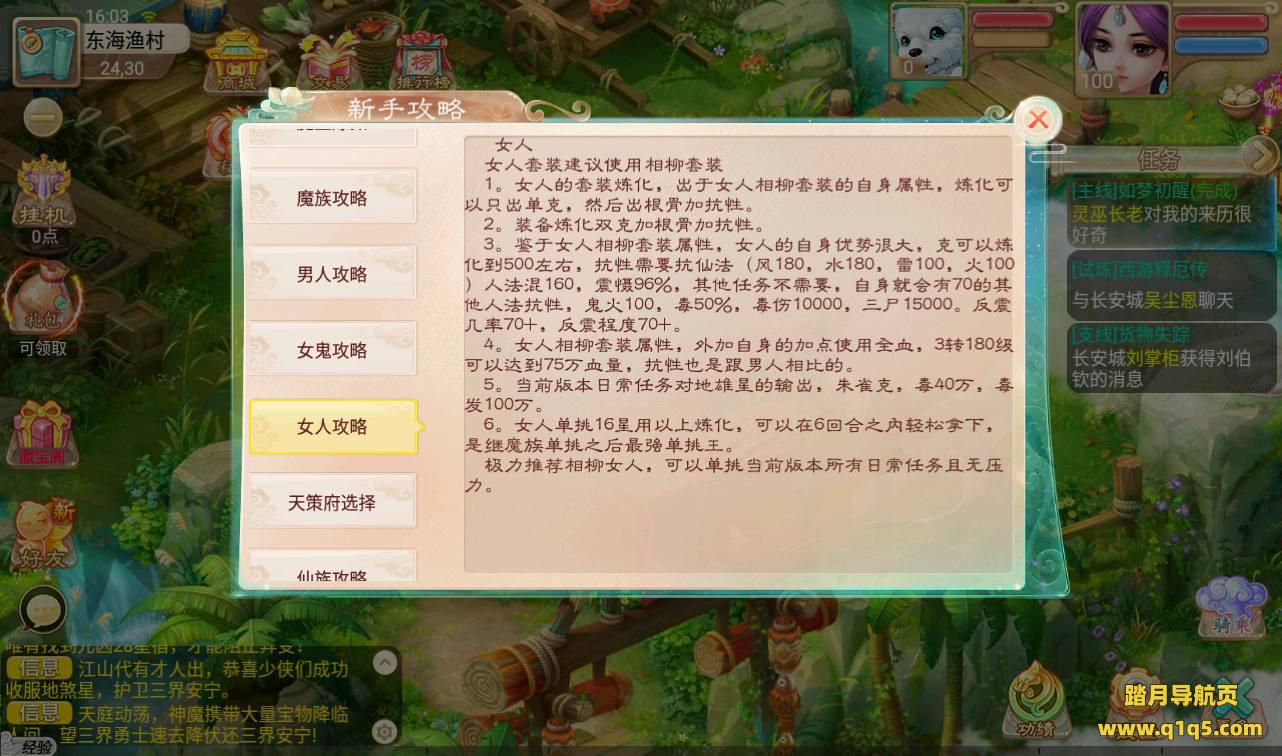1282x756 pixels.
Task: Select the 魔族攻略 guide tab
Action: point(332,198)
